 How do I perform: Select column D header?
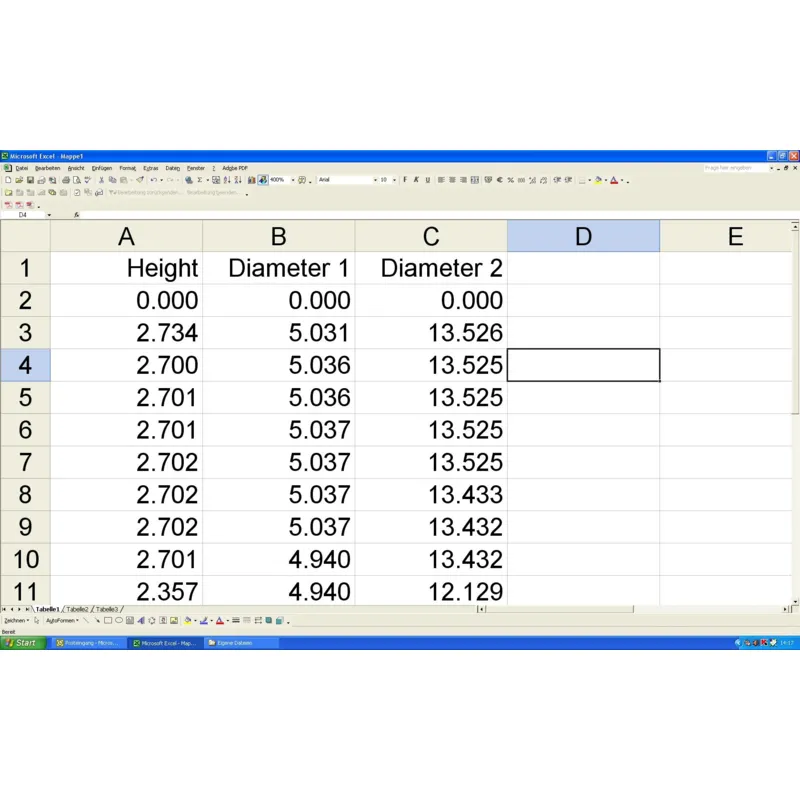(583, 236)
